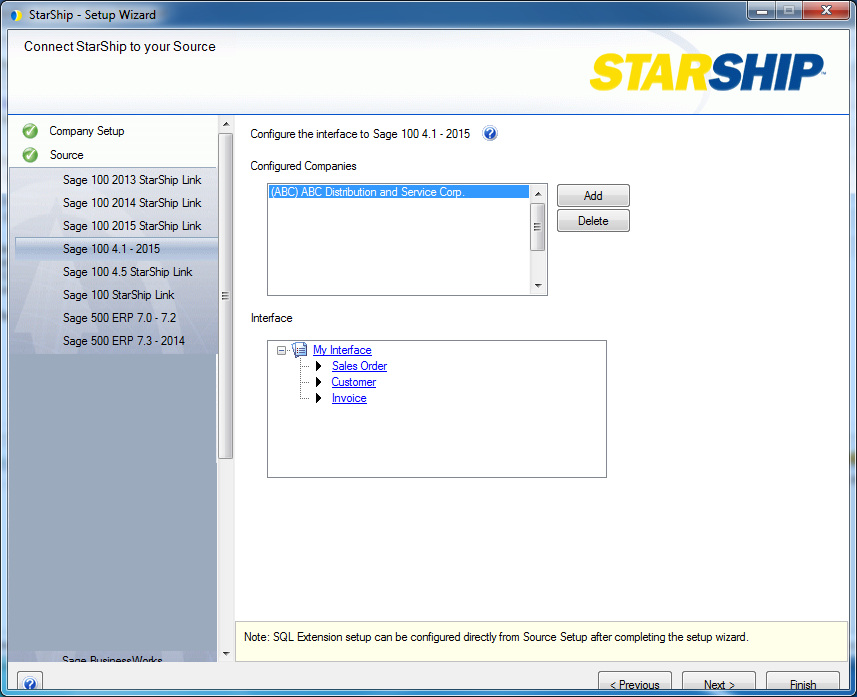
Task: Close the Setup Wizard window
Action: [x=827, y=10]
